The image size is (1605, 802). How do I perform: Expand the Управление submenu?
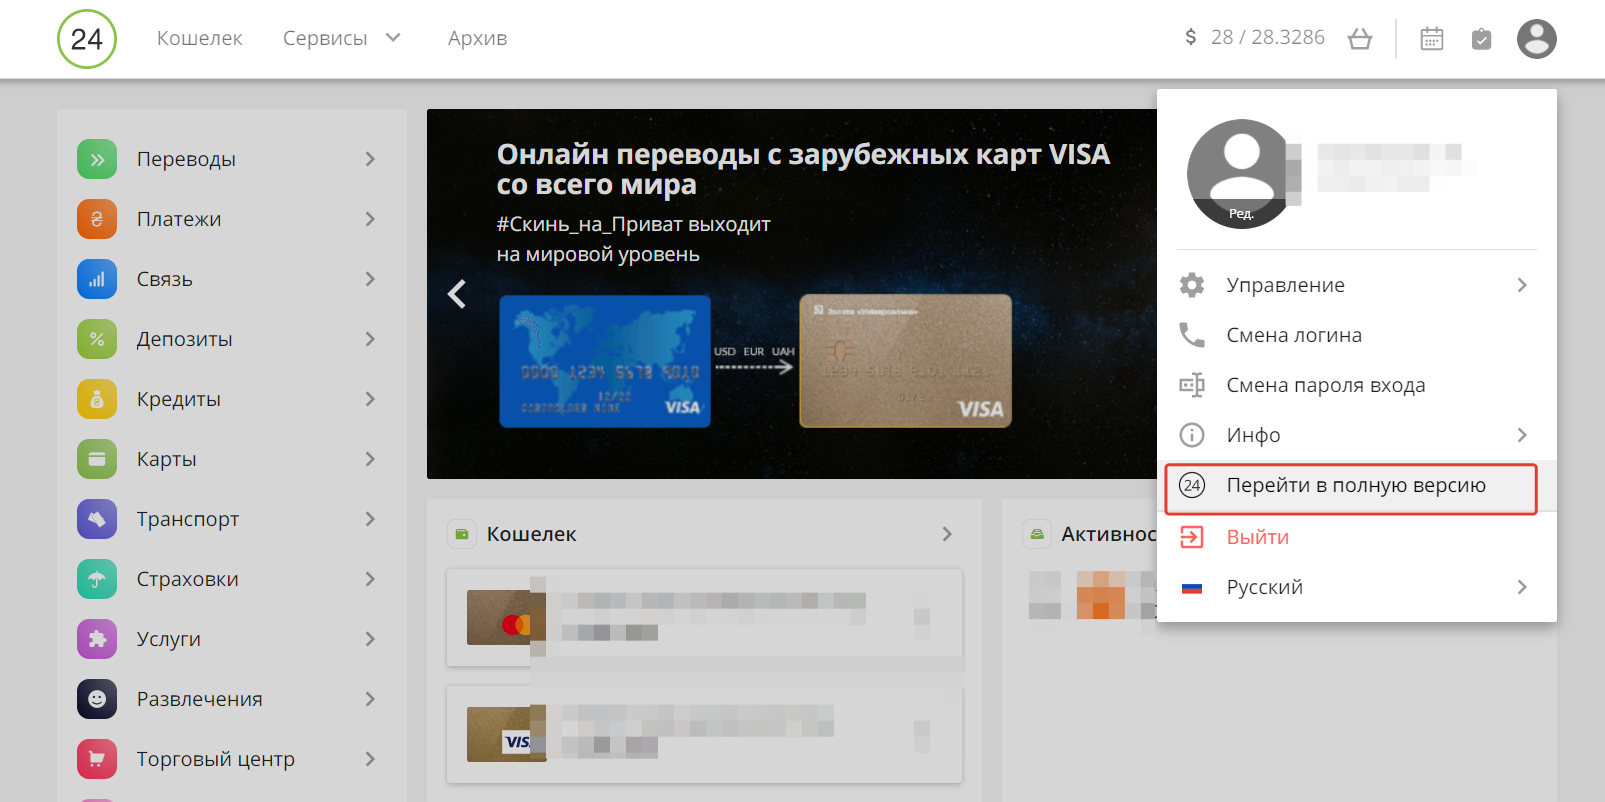[x=1355, y=285]
